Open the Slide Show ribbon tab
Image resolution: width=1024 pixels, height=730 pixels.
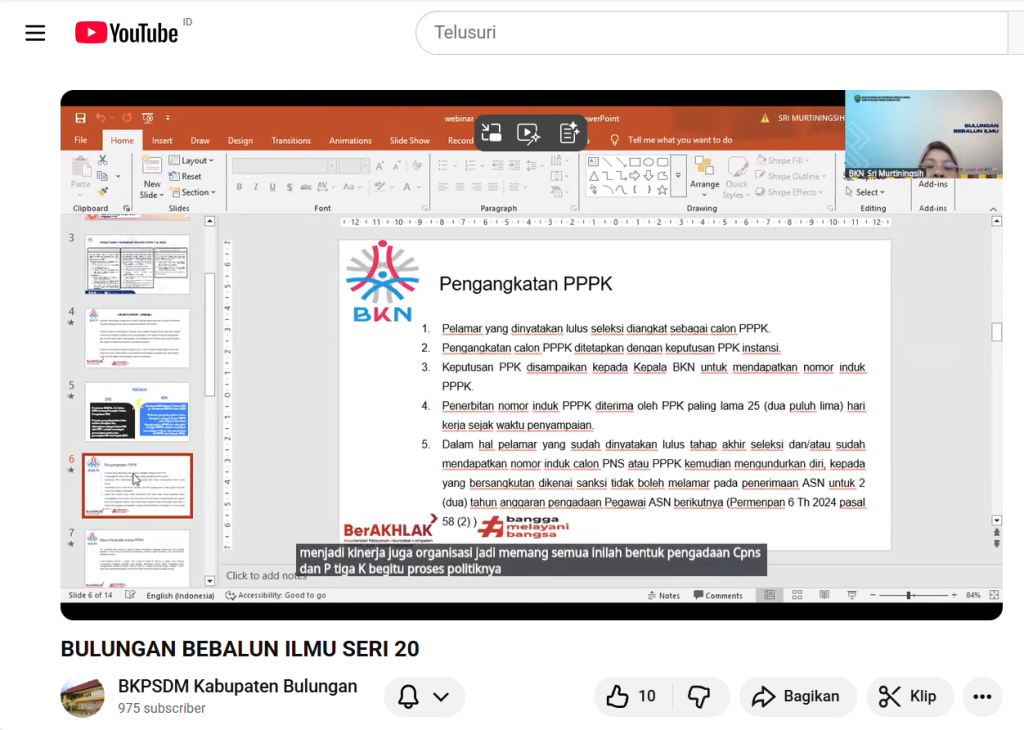(x=409, y=141)
